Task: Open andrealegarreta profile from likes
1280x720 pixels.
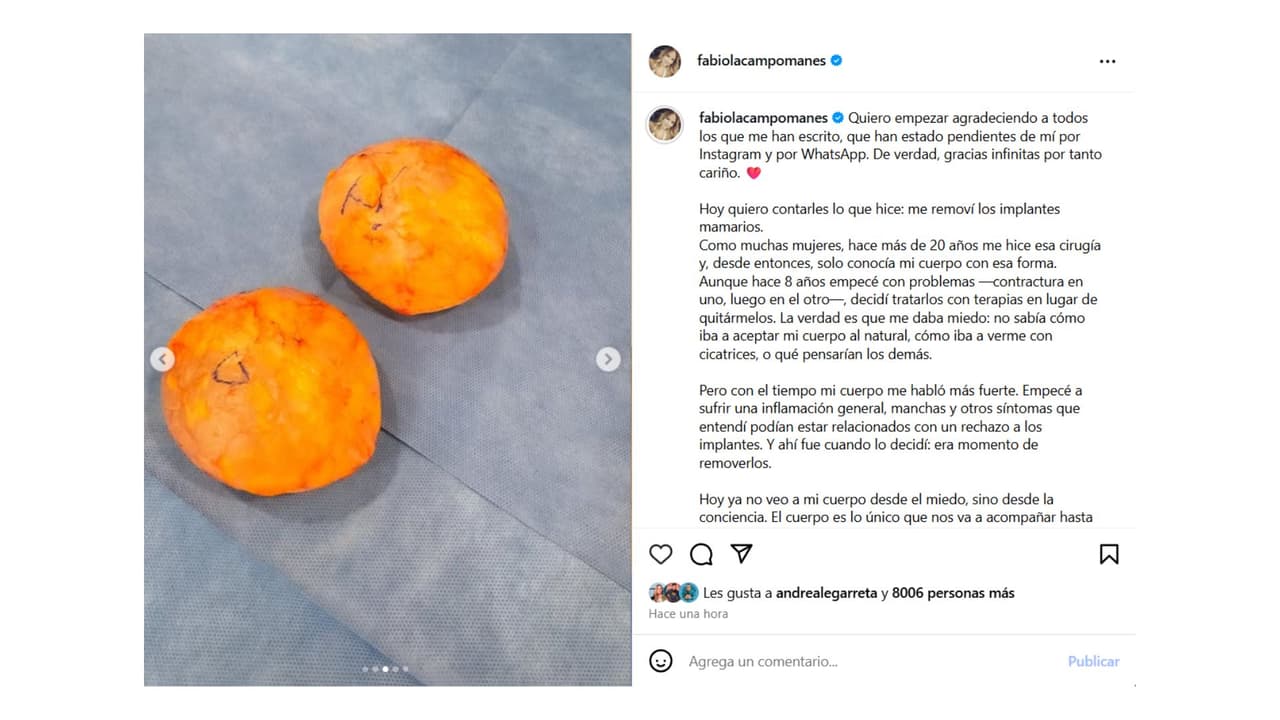Action: pyautogui.click(x=828, y=593)
